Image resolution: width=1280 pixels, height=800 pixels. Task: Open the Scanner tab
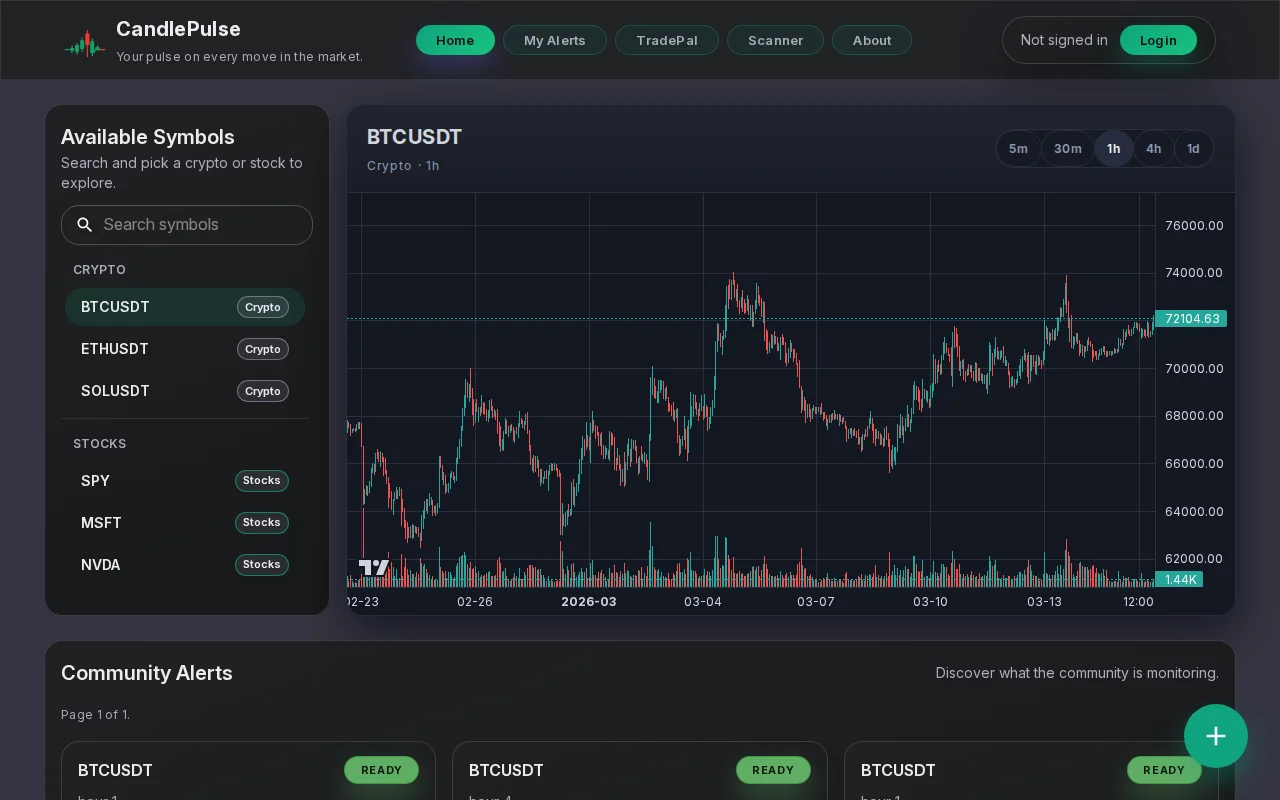tap(775, 40)
